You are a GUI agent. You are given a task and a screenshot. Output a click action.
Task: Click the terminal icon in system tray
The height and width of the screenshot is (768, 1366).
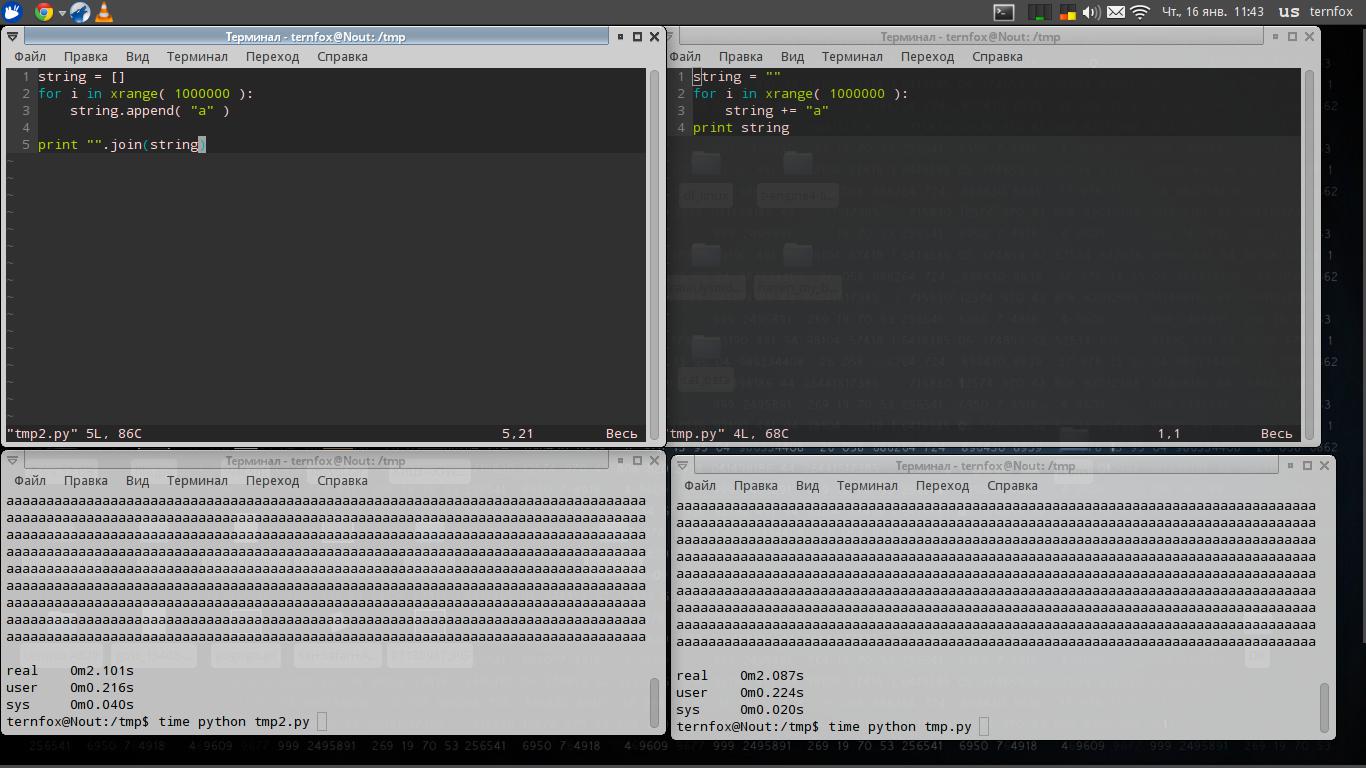click(1004, 12)
